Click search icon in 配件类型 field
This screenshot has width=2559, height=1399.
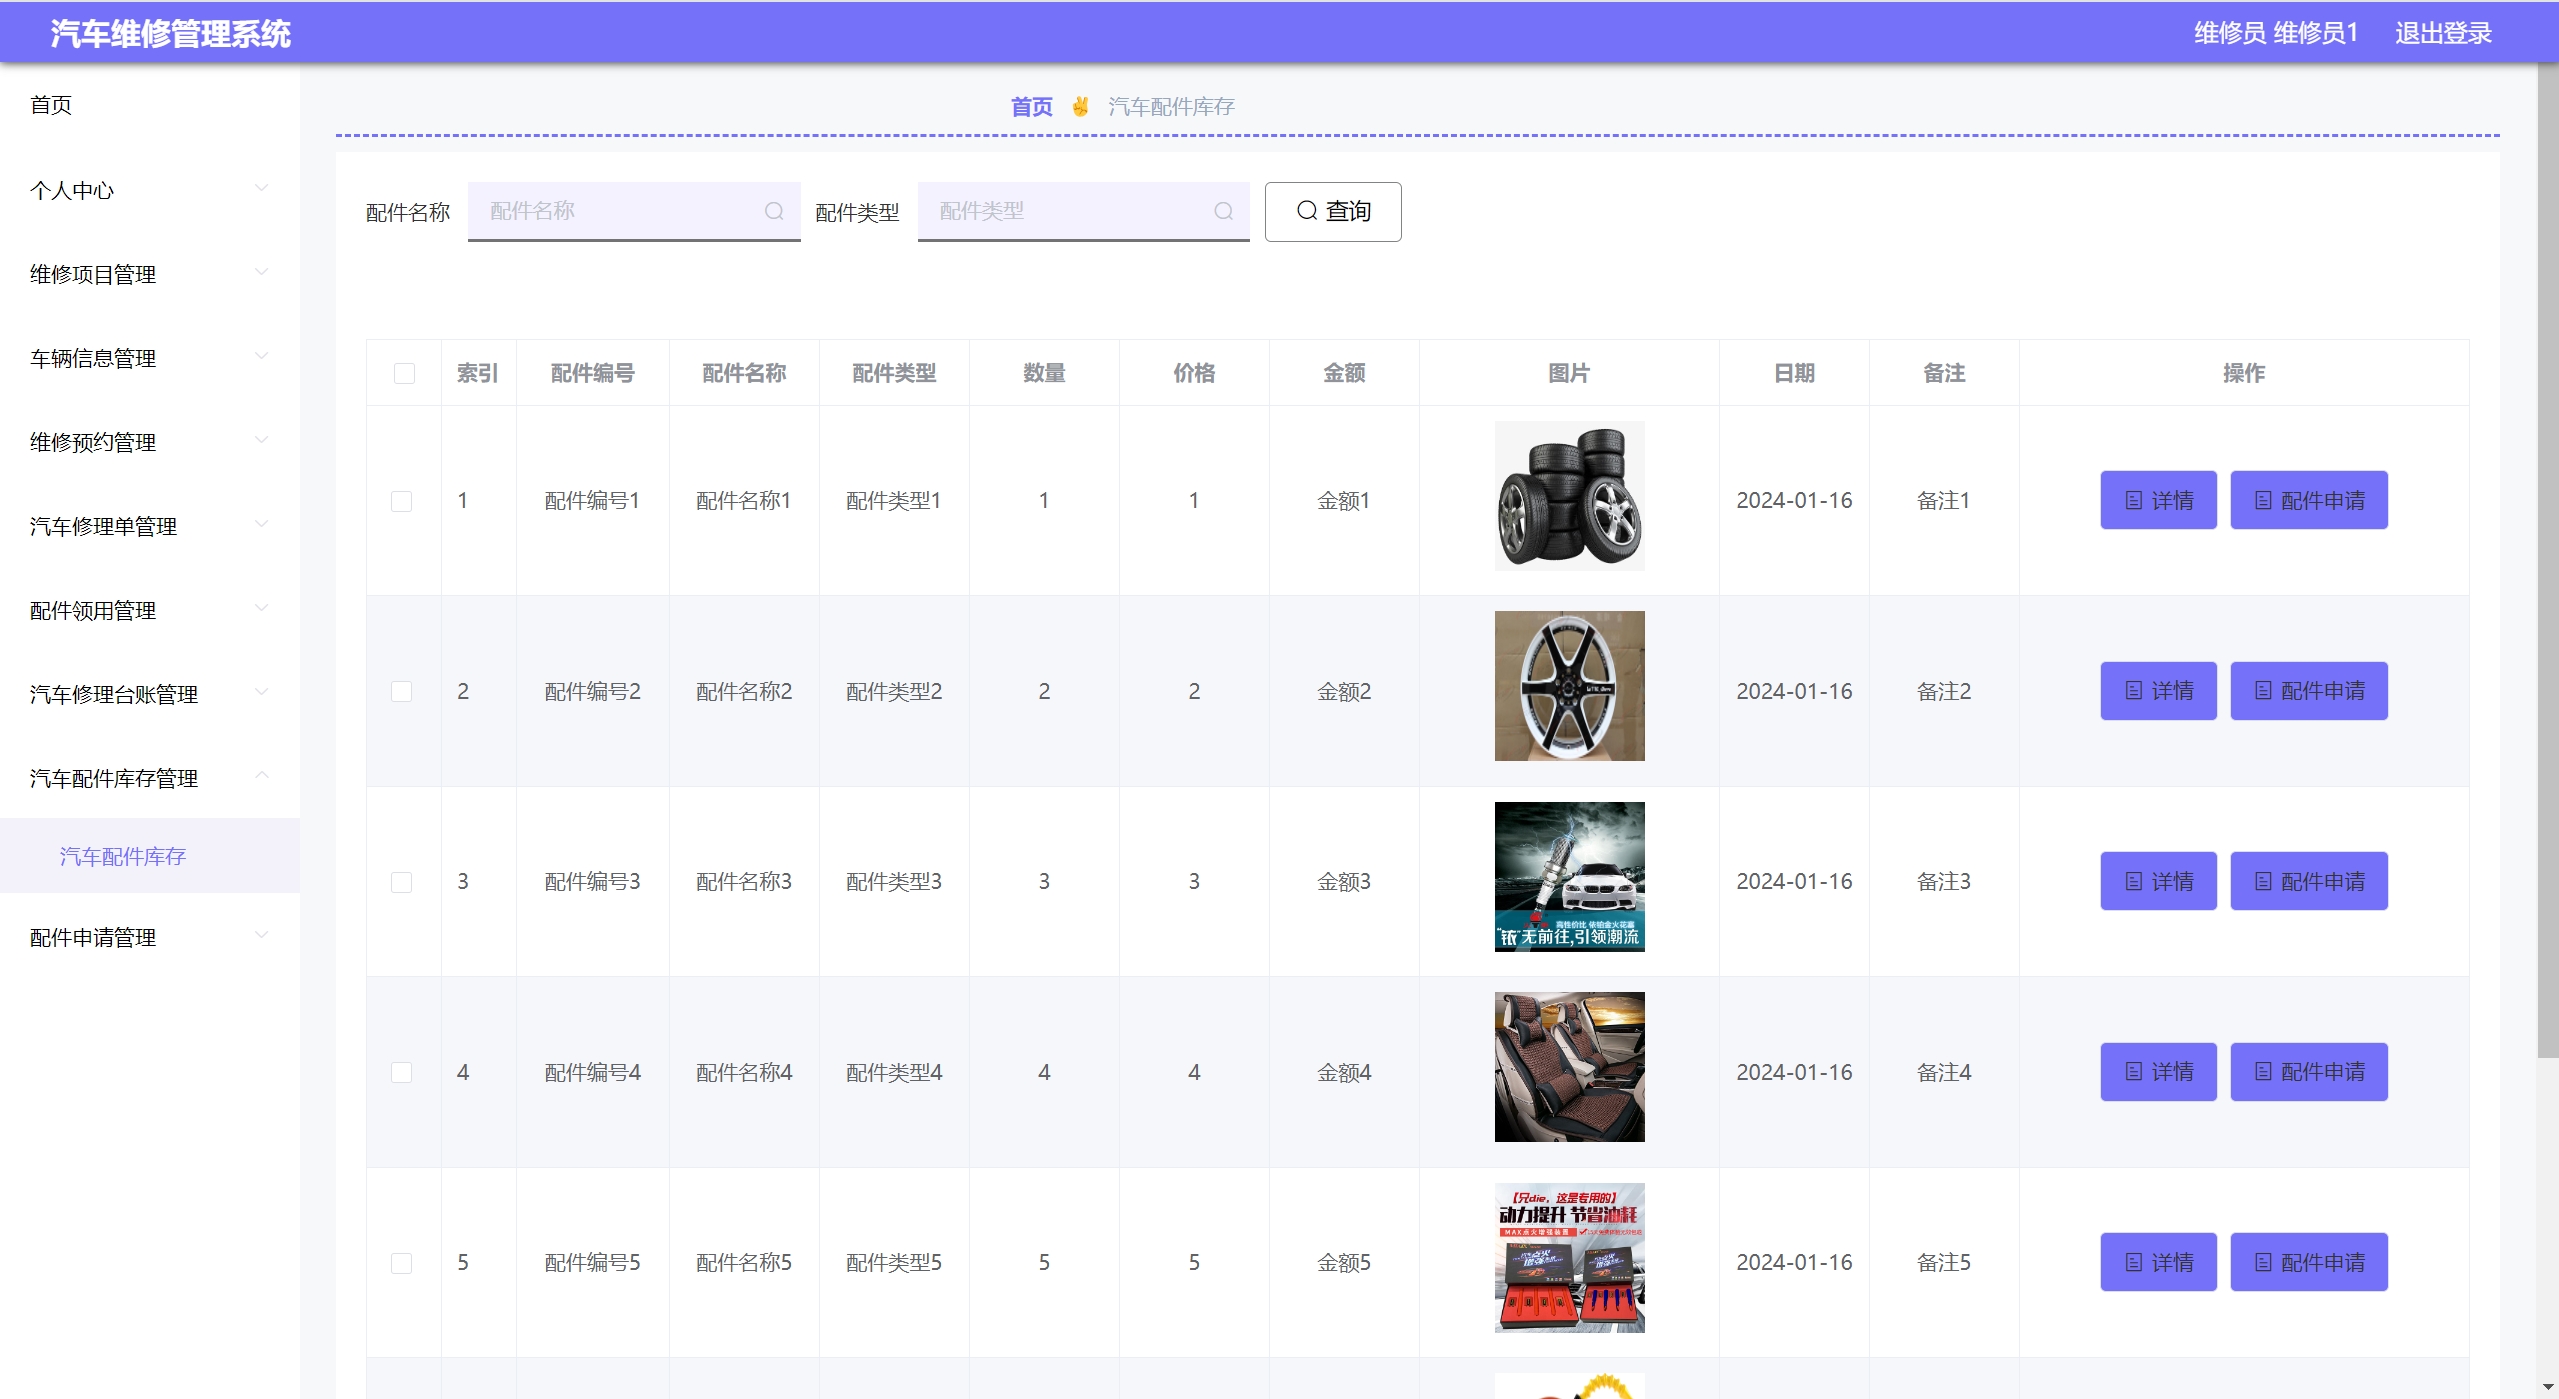coord(1223,211)
